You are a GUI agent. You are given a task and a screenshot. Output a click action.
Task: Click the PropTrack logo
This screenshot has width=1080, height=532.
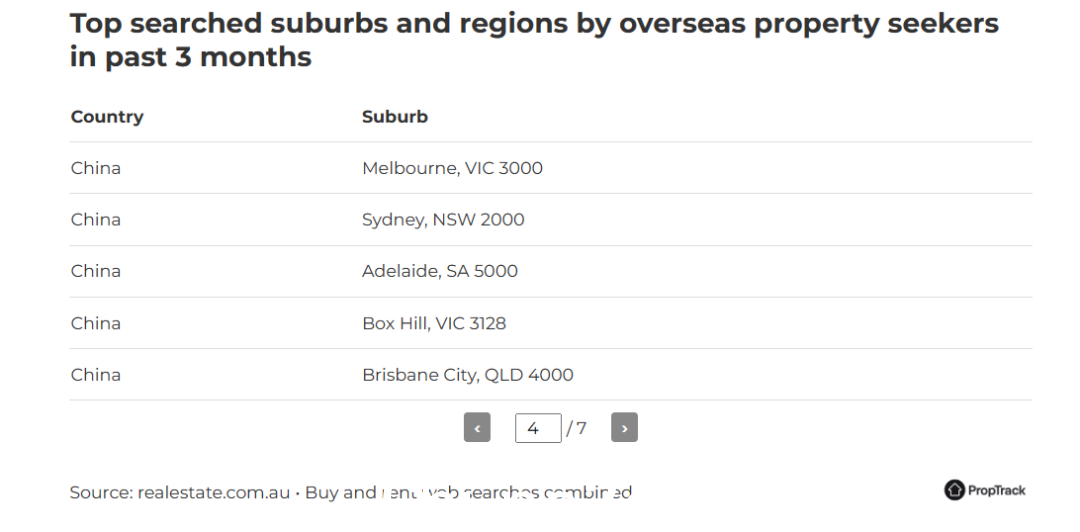984,490
